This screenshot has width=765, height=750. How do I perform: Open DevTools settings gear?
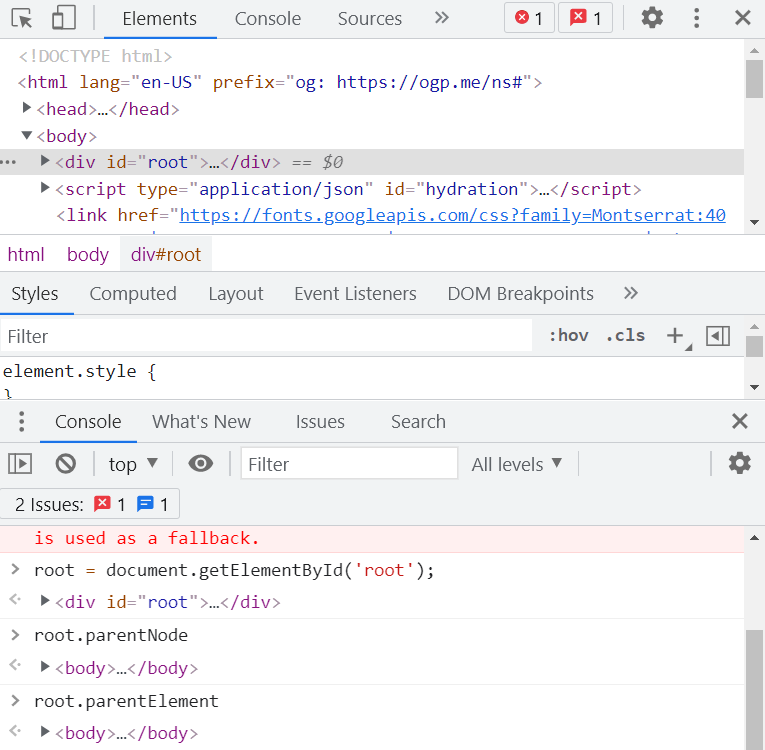pyautogui.click(x=652, y=18)
